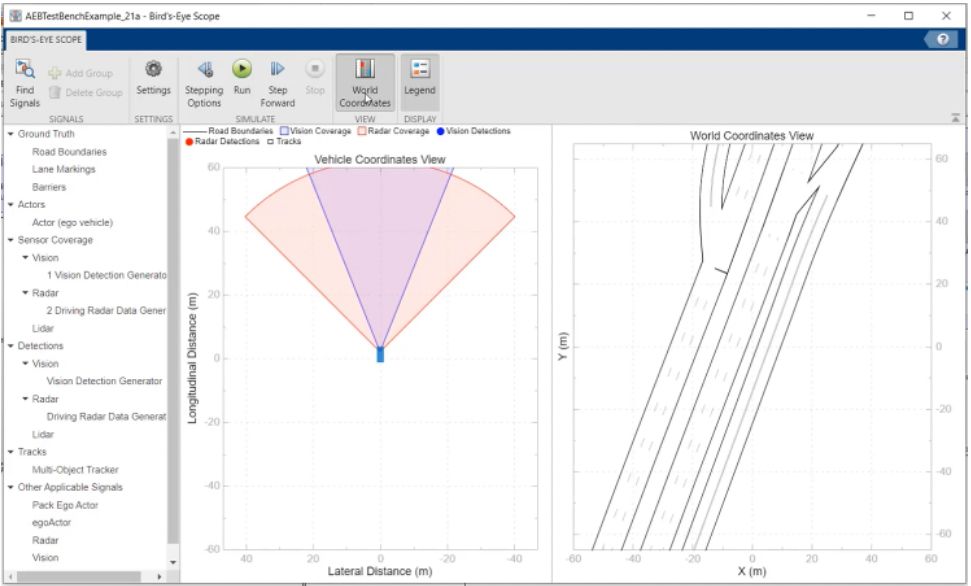971x586 pixels.
Task: Select Pack Ego Actor signal
Action: [x=65, y=505]
